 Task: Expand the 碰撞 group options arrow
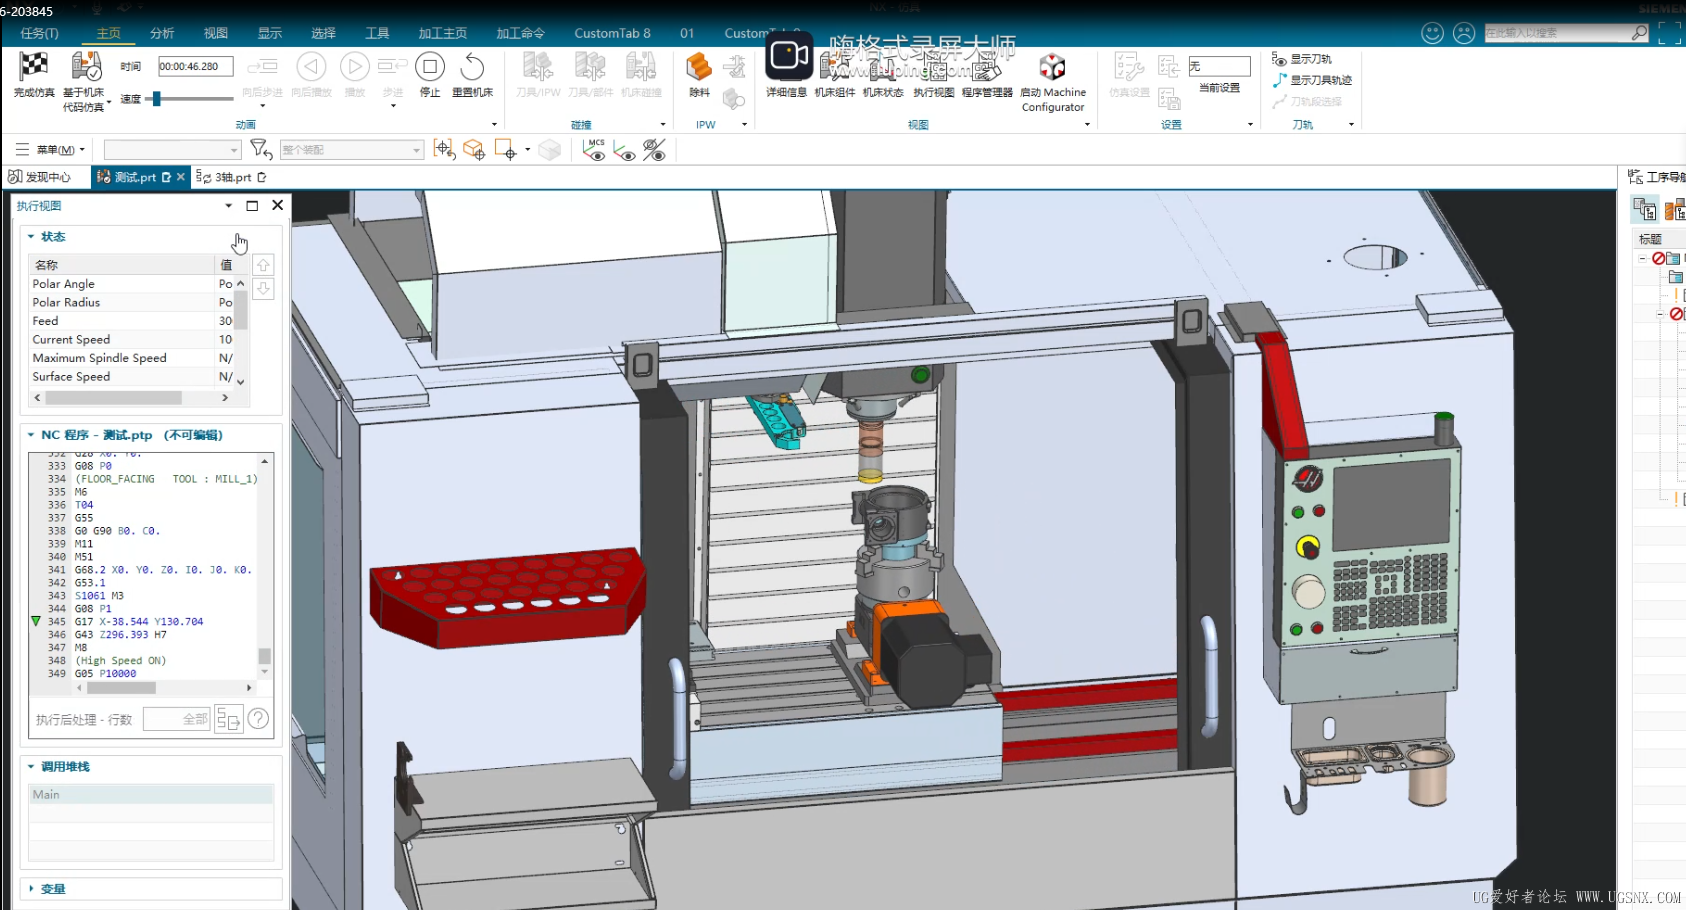coord(663,125)
